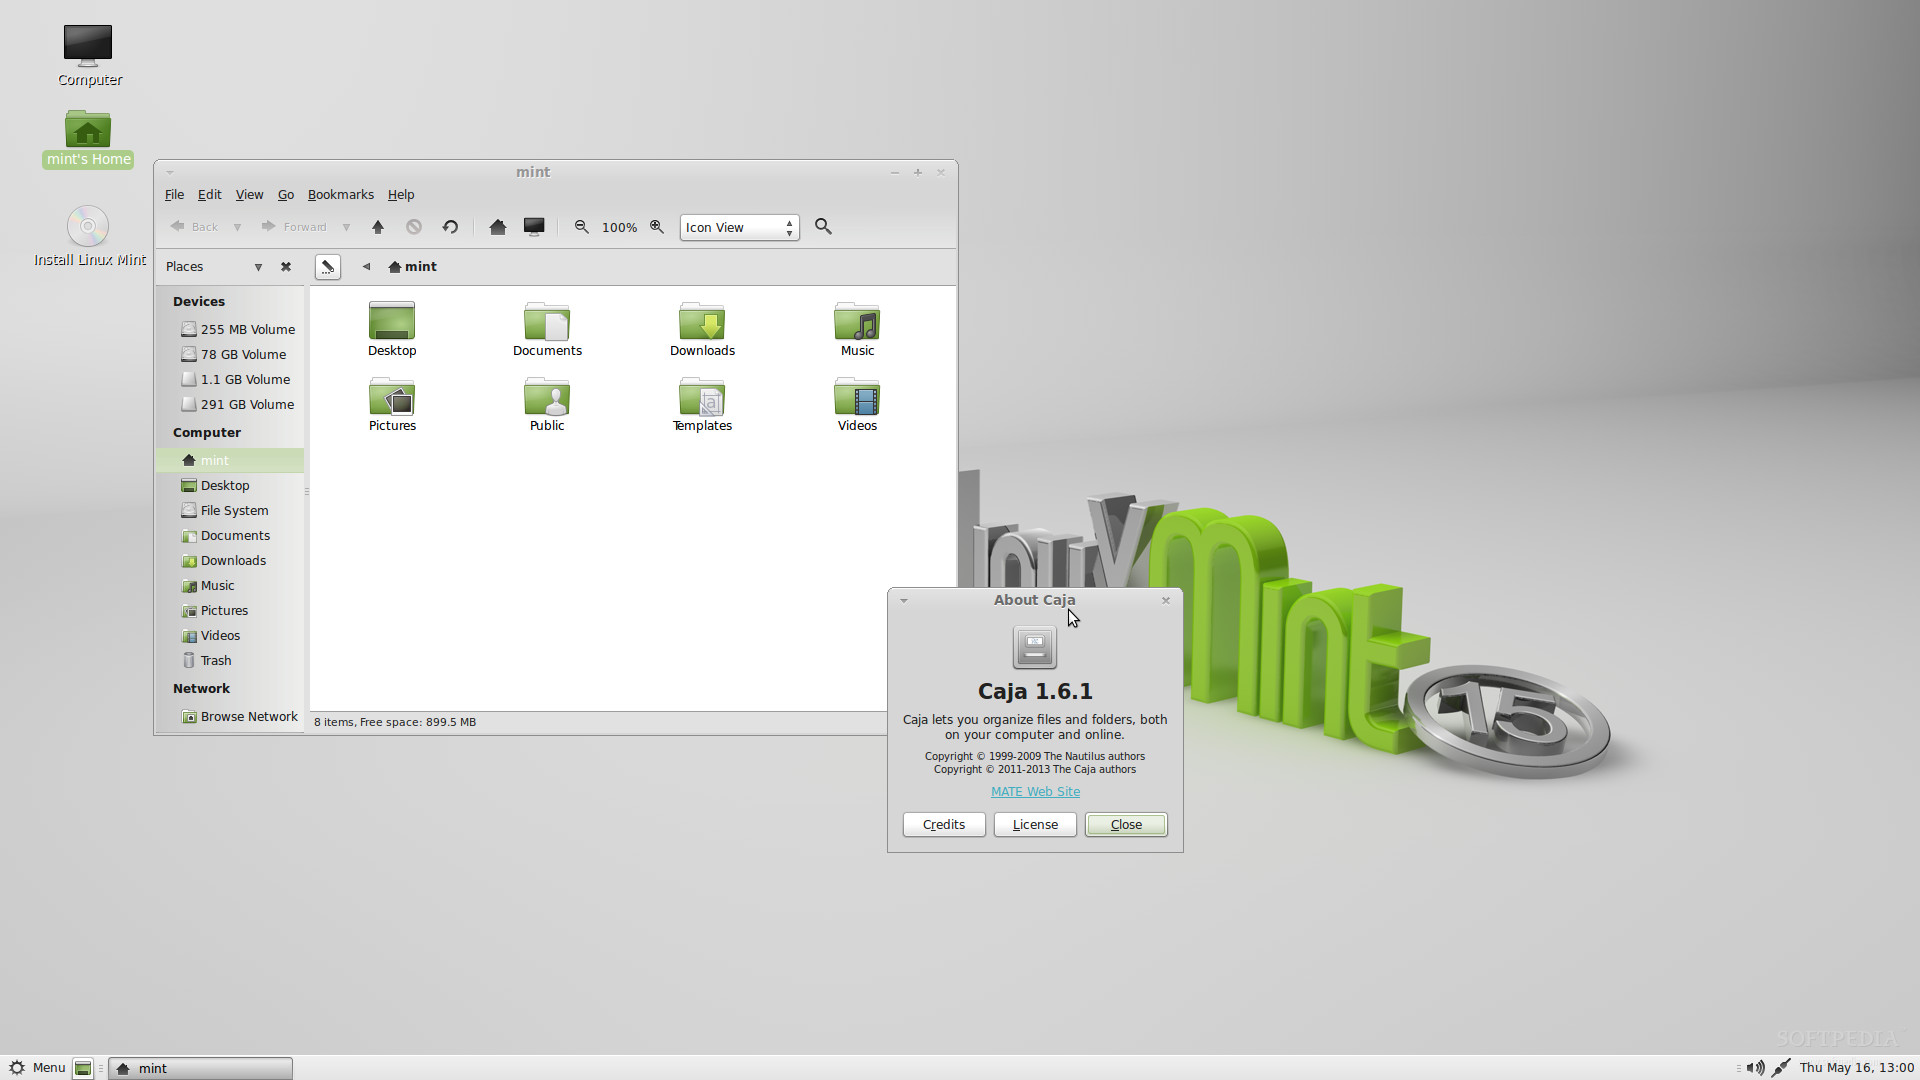1920x1080 pixels.
Task: Click the Back navigation button
Action: coord(194,227)
